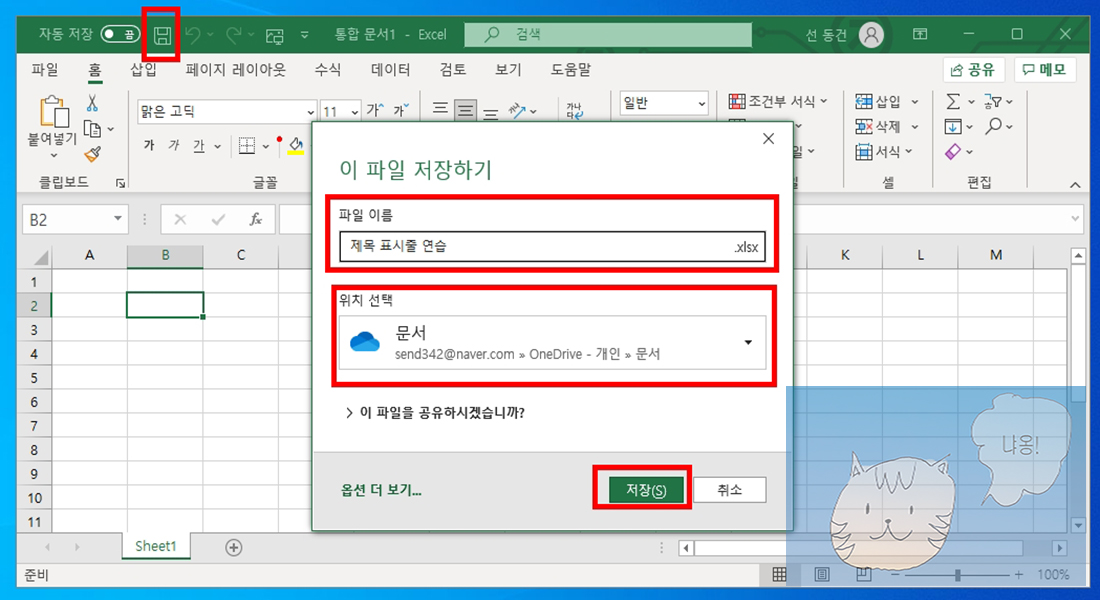Click the 옵션 더 보기... link
Image resolution: width=1100 pixels, height=600 pixels.
point(381,490)
